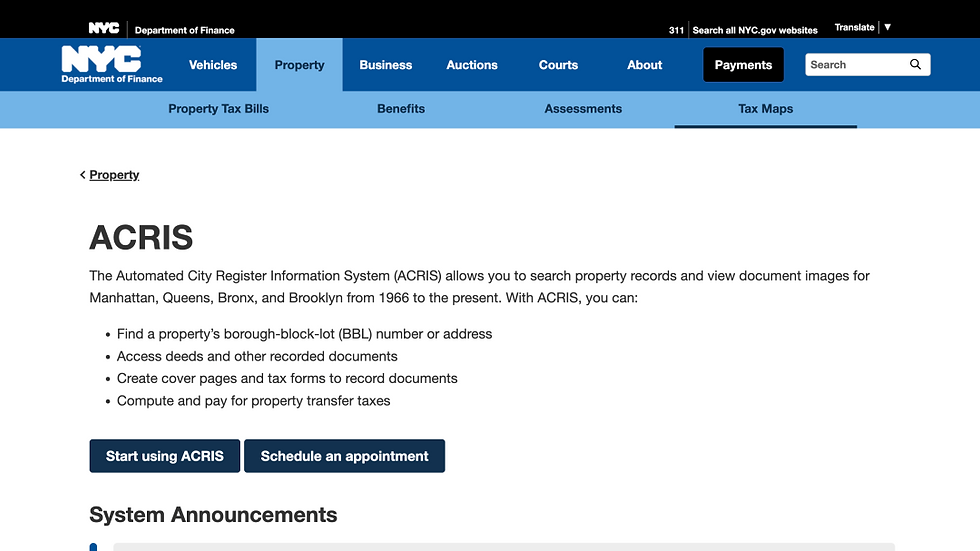The height and width of the screenshot is (551, 980).
Task: Go to the Benefits tab
Action: [x=401, y=109]
